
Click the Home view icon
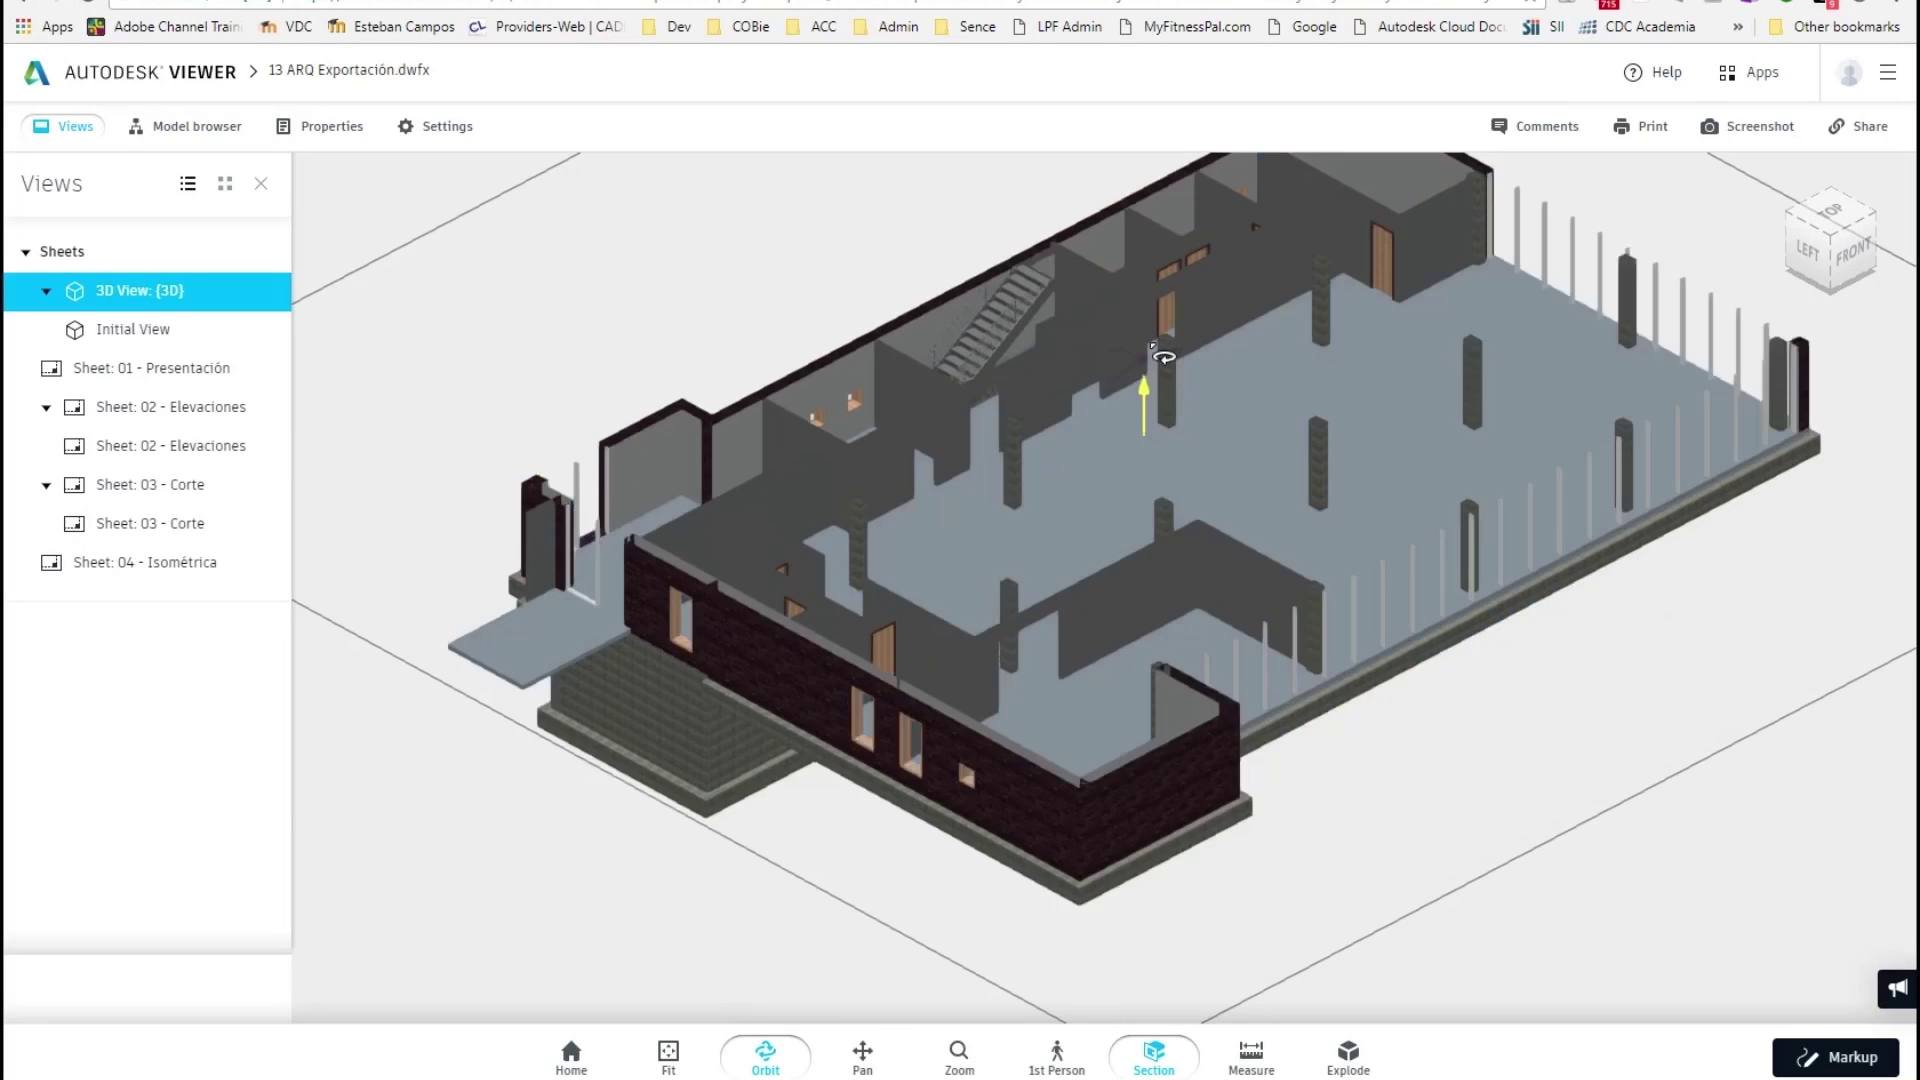click(x=571, y=1056)
